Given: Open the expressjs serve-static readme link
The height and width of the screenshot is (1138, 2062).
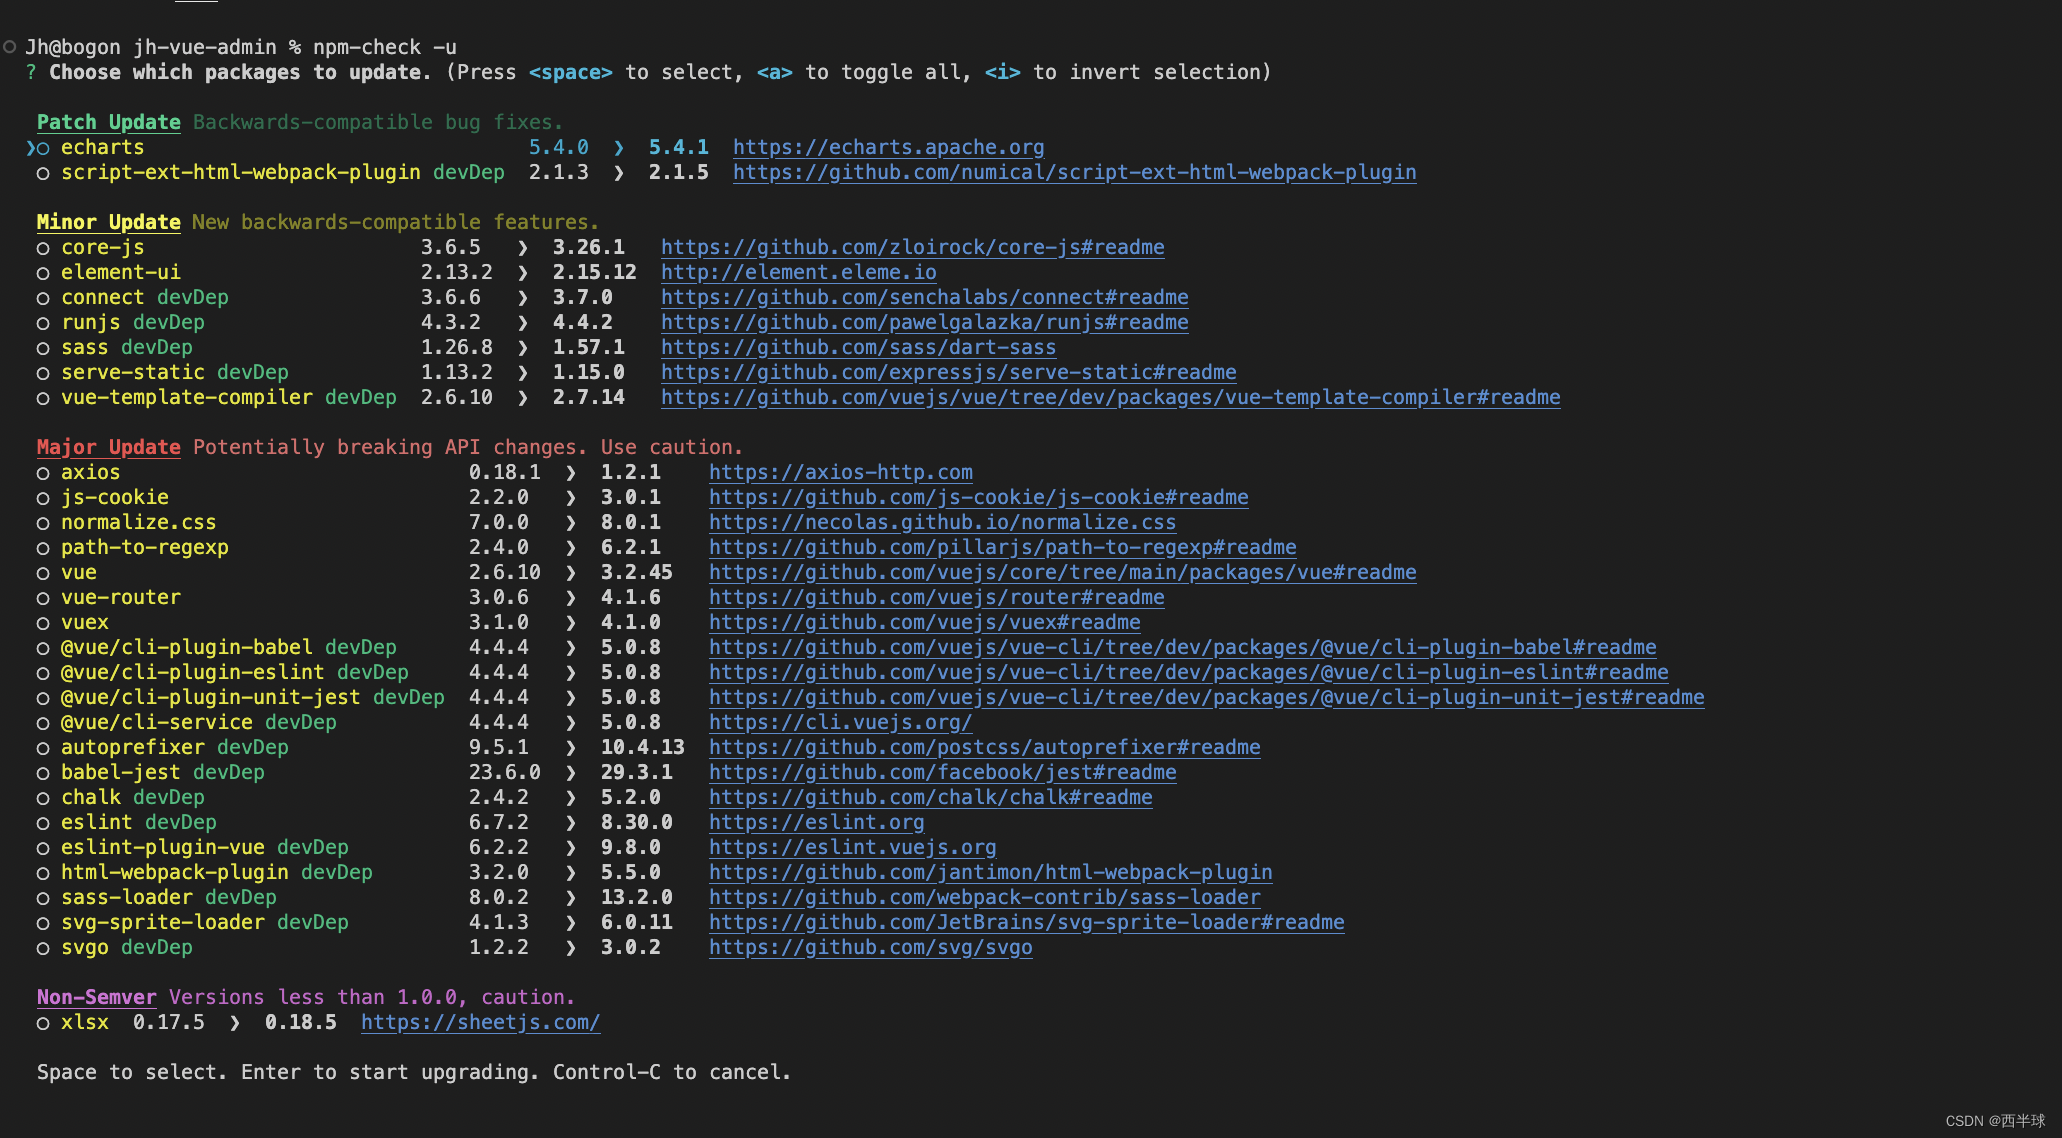Looking at the screenshot, I should [948, 373].
